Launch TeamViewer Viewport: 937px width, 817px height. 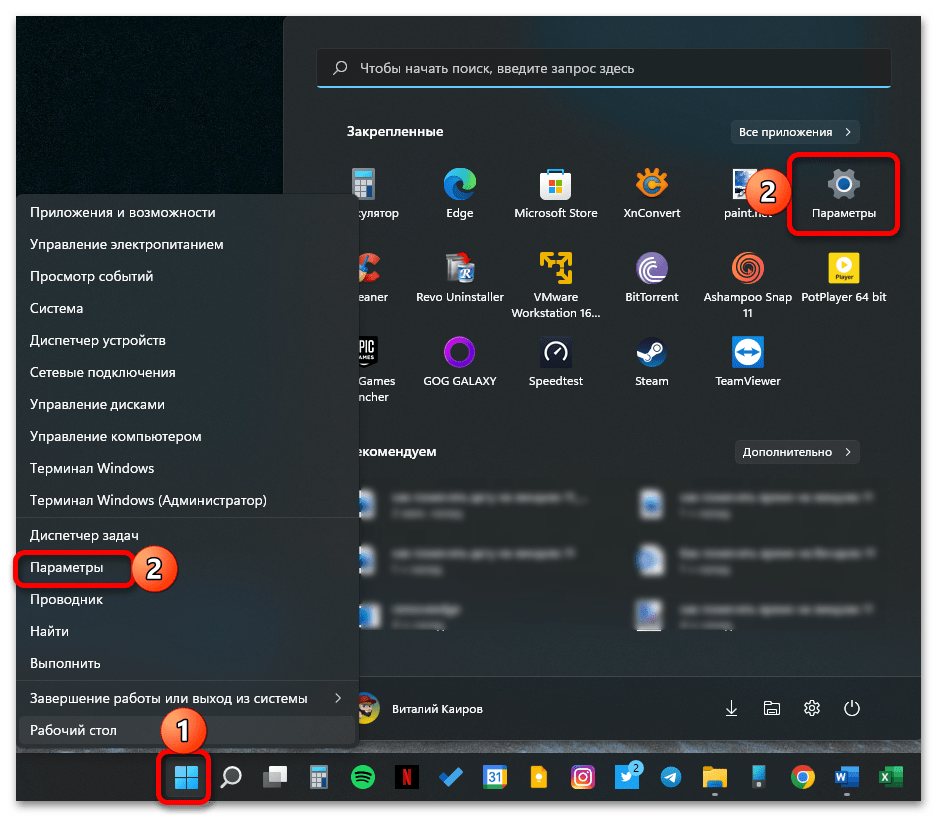click(x=747, y=362)
